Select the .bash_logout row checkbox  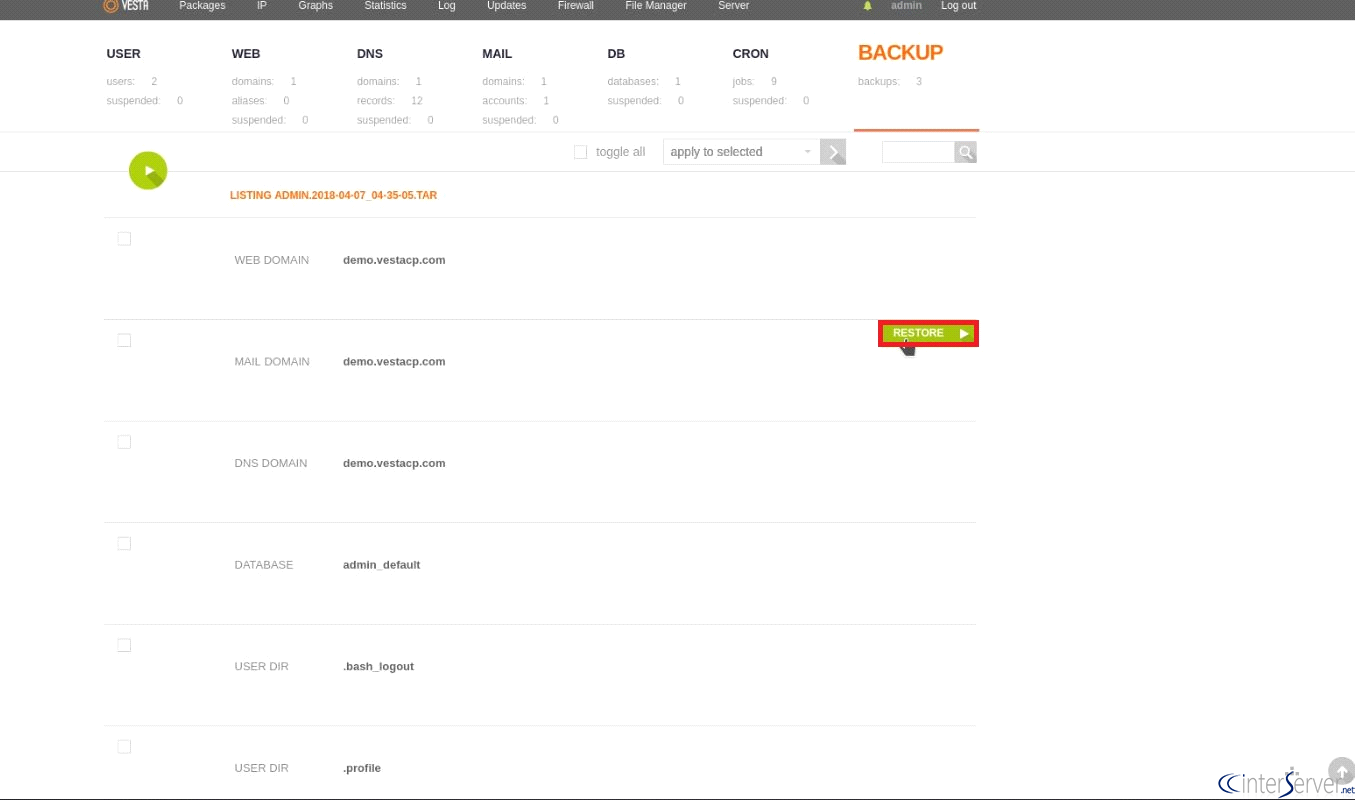point(124,646)
